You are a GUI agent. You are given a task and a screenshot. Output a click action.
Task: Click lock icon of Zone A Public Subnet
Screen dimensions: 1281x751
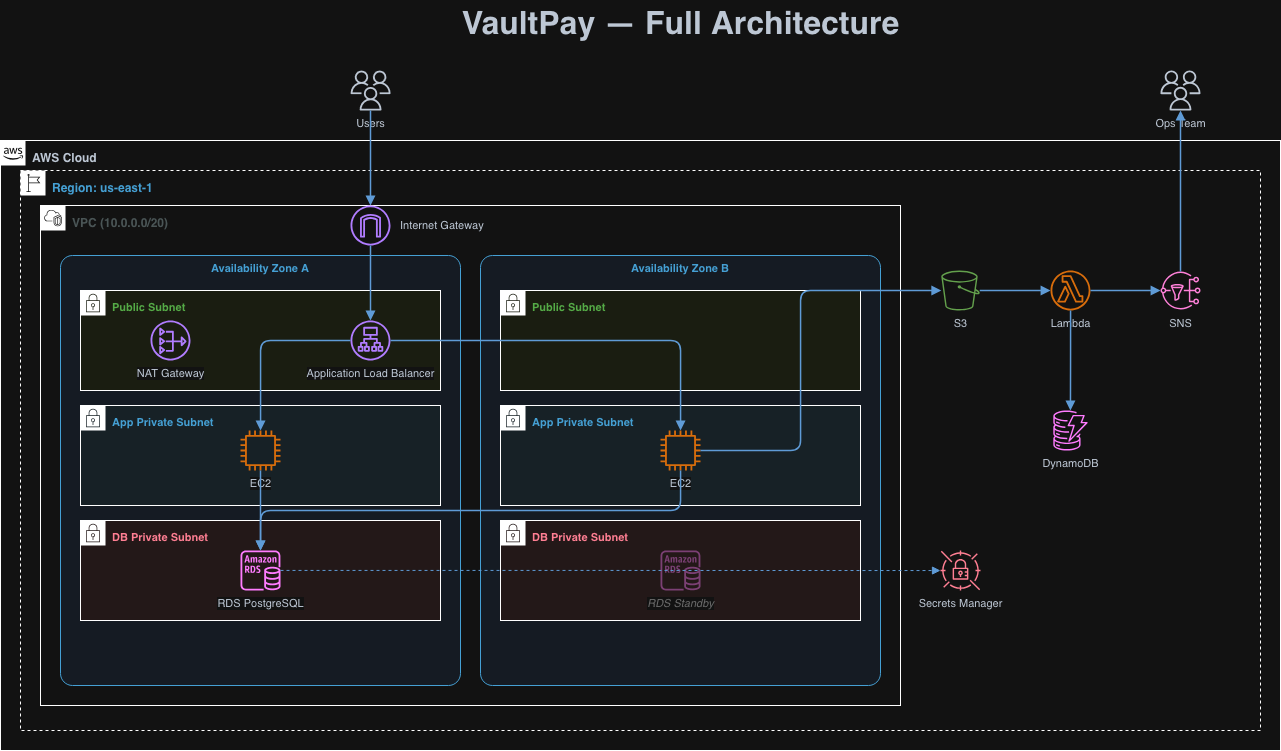tap(93, 303)
